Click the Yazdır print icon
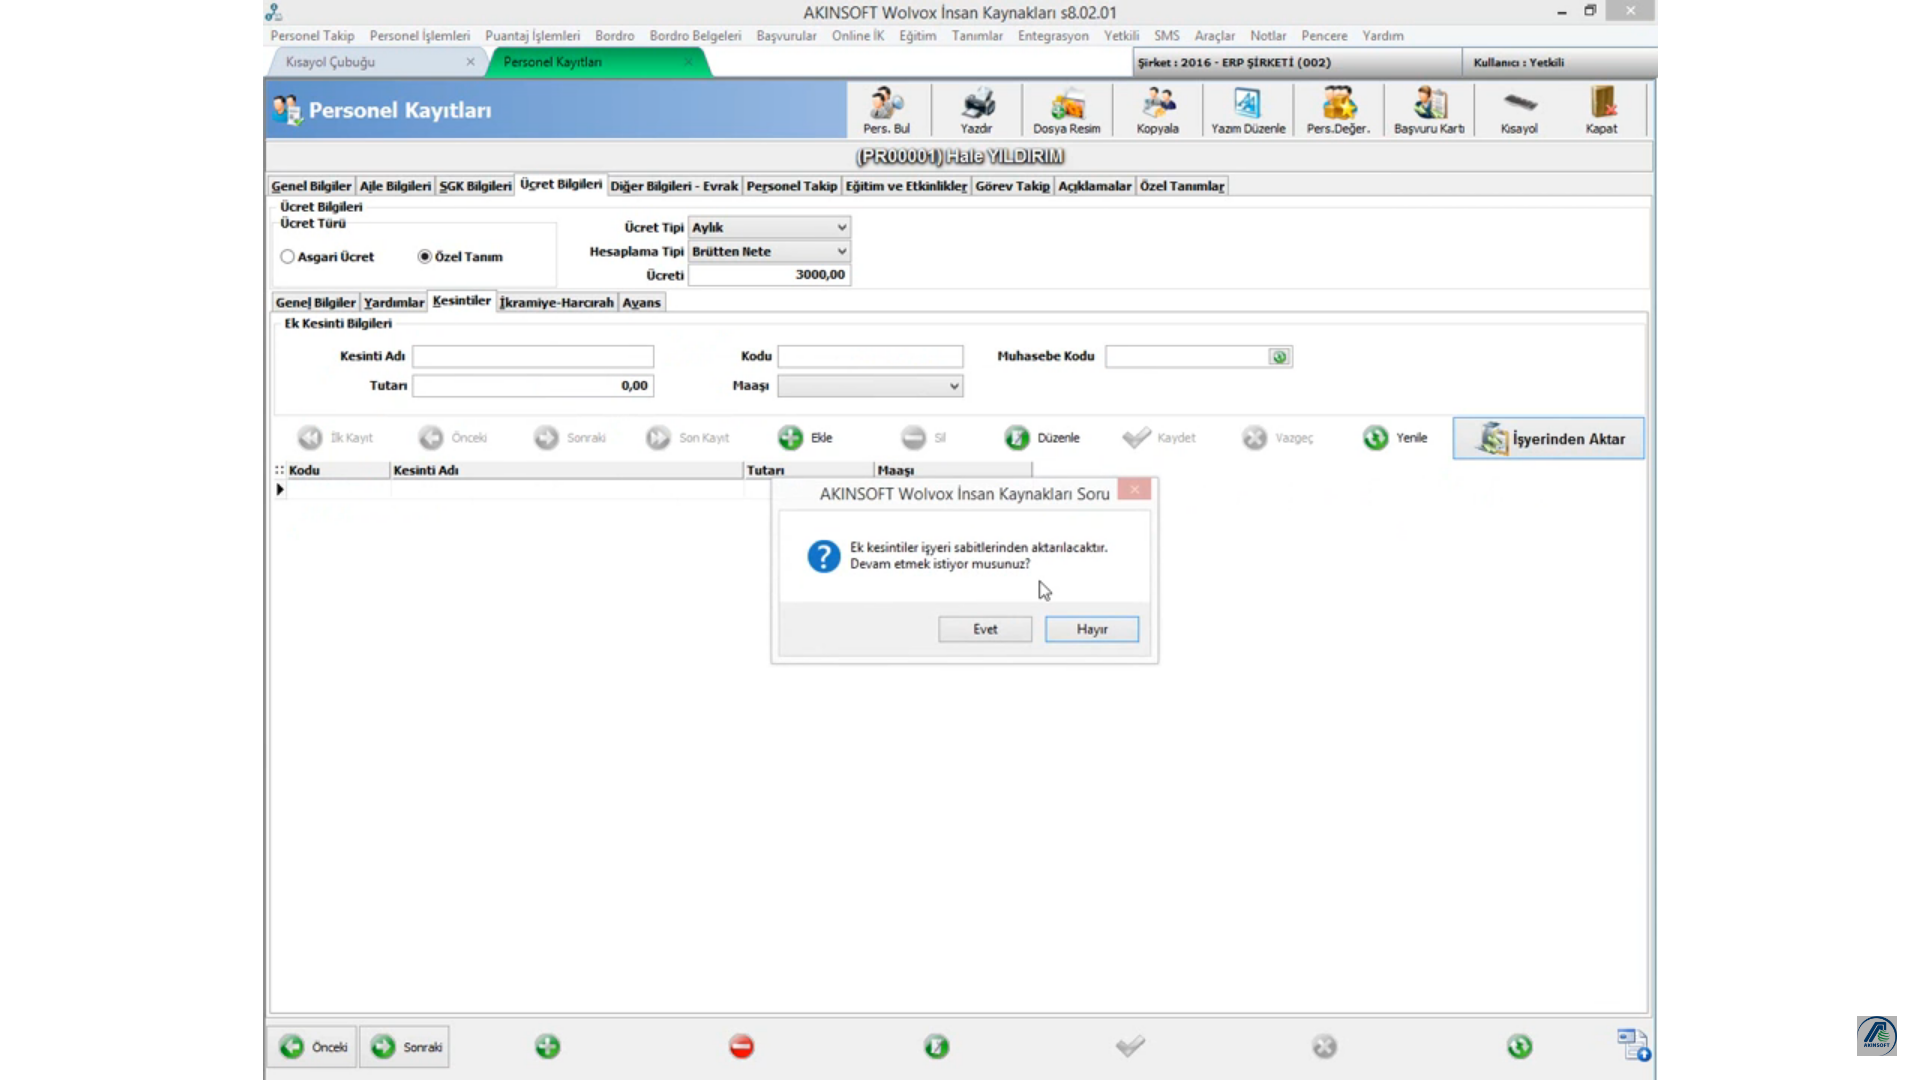This screenshot has width=1920, height=1080. click(x=976, y=110)
